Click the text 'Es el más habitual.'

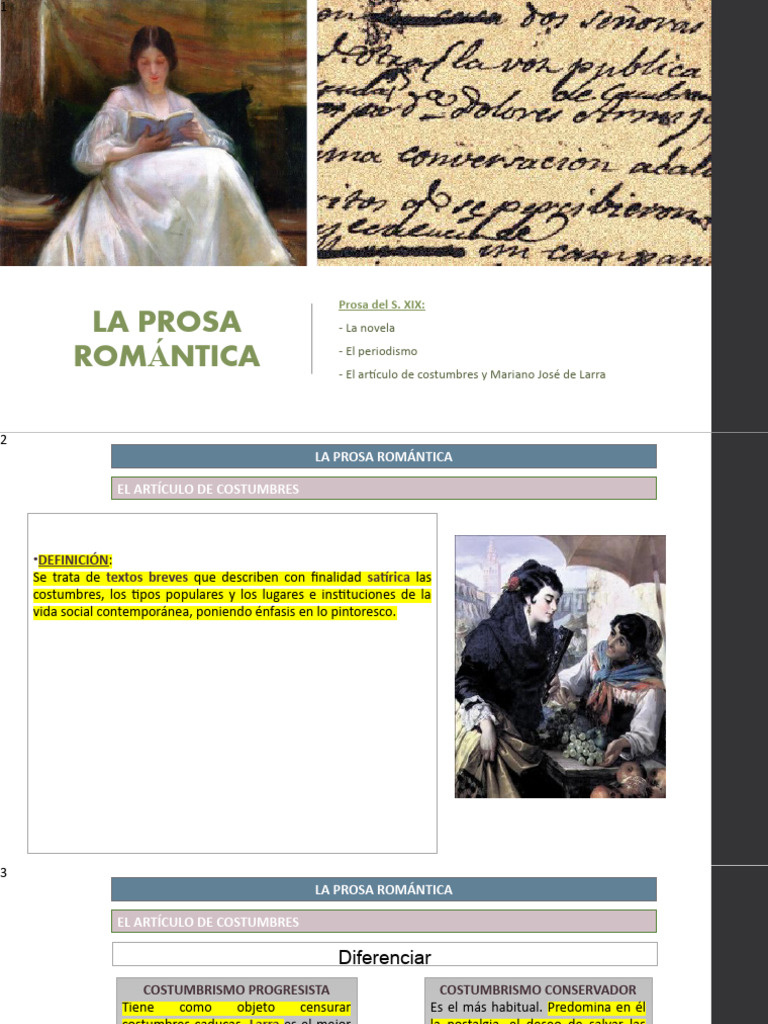(487, 1008)
